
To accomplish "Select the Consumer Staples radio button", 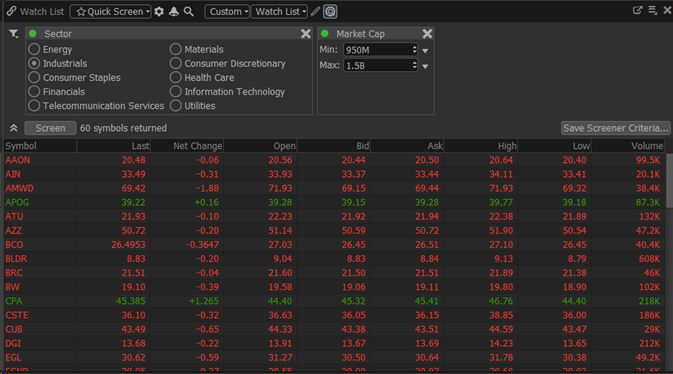I will [x=34, y=78].
